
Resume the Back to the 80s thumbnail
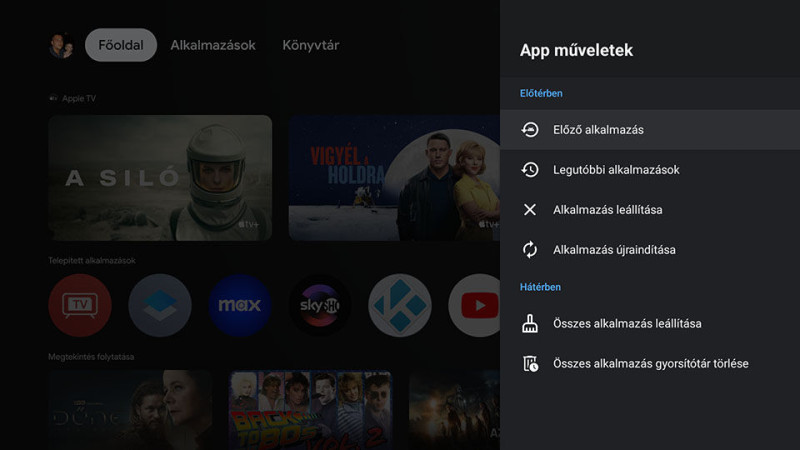(x=310, y=410)
